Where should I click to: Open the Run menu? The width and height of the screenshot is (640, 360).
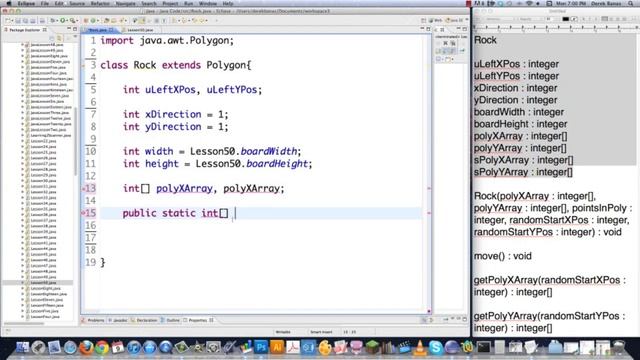point(189,3)
